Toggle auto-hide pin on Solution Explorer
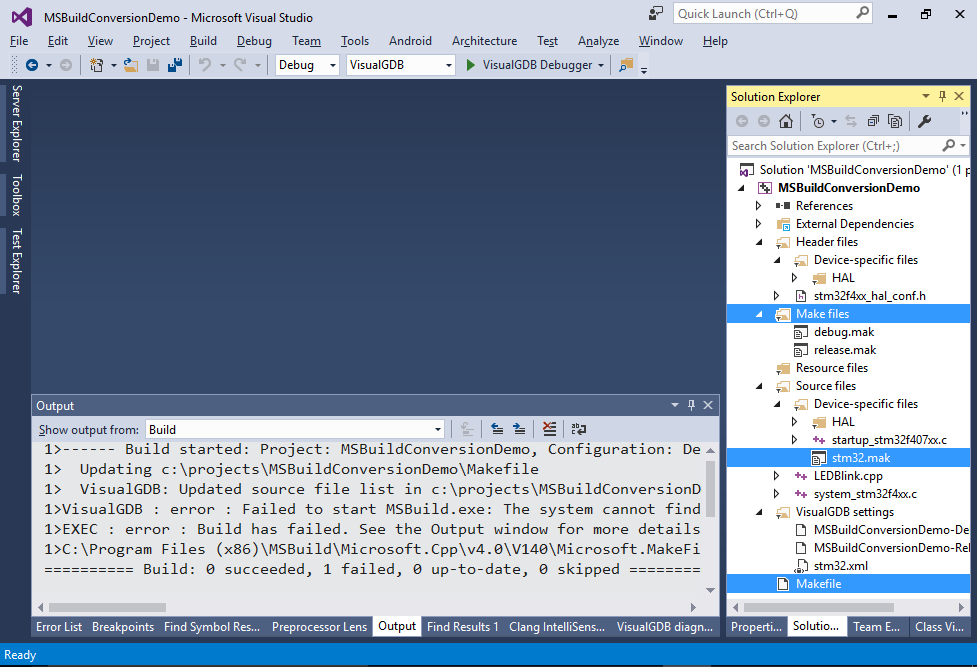 942,96
